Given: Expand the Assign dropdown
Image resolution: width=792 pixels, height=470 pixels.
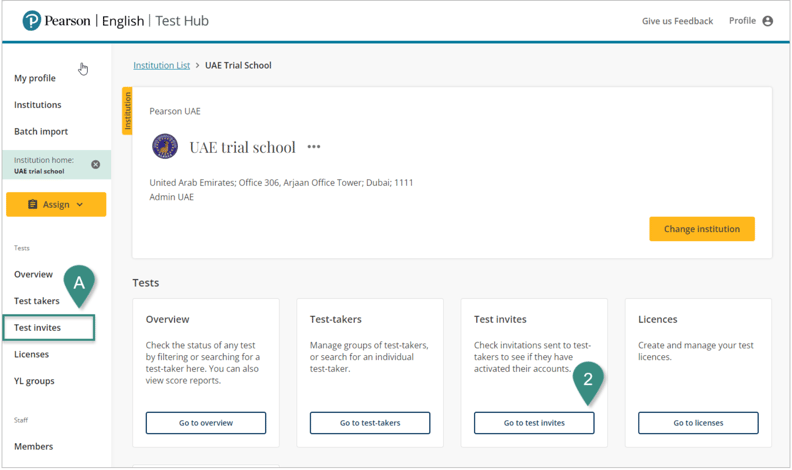Looking at the screenshot, I should [x=80, y=205].
